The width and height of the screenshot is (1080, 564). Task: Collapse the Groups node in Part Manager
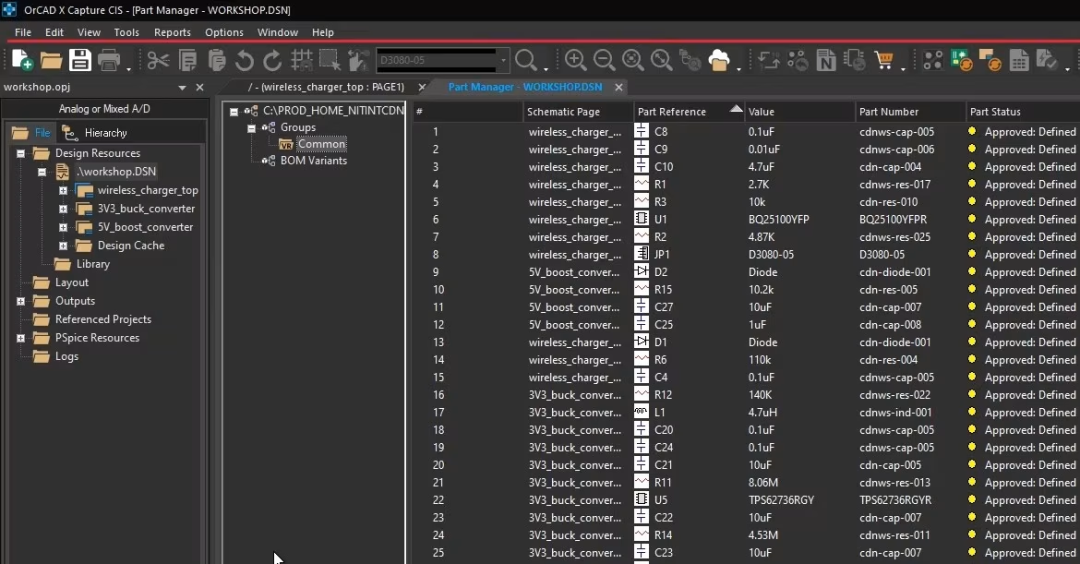point(251,128)
